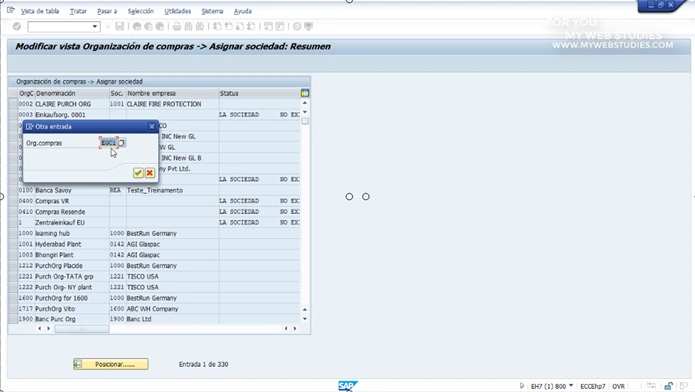Click 'OVR' in status bar
695x392 pixels.
point(618,386)
